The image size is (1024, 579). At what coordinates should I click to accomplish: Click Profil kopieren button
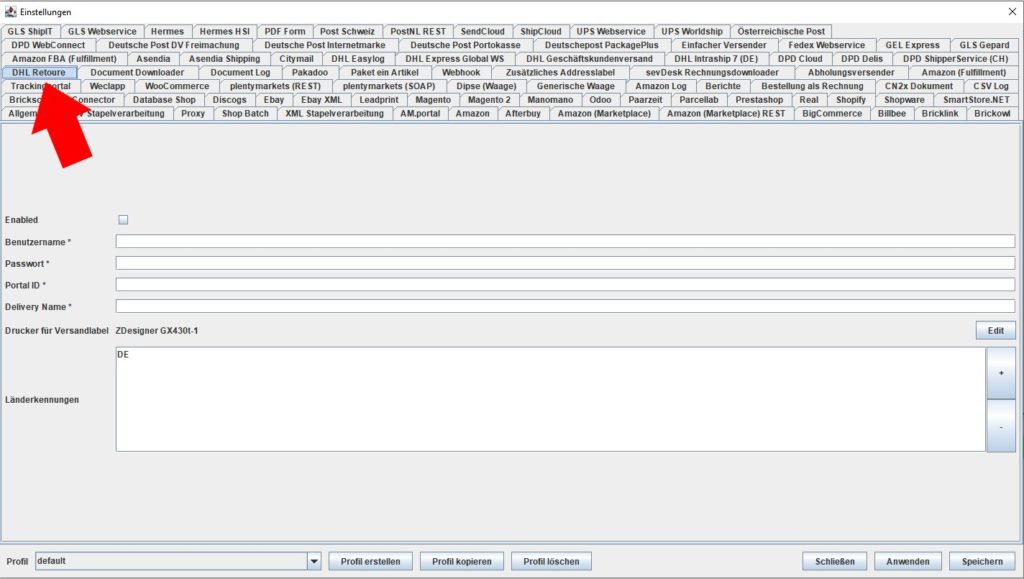pyautogui.click(x=462, y=561)
